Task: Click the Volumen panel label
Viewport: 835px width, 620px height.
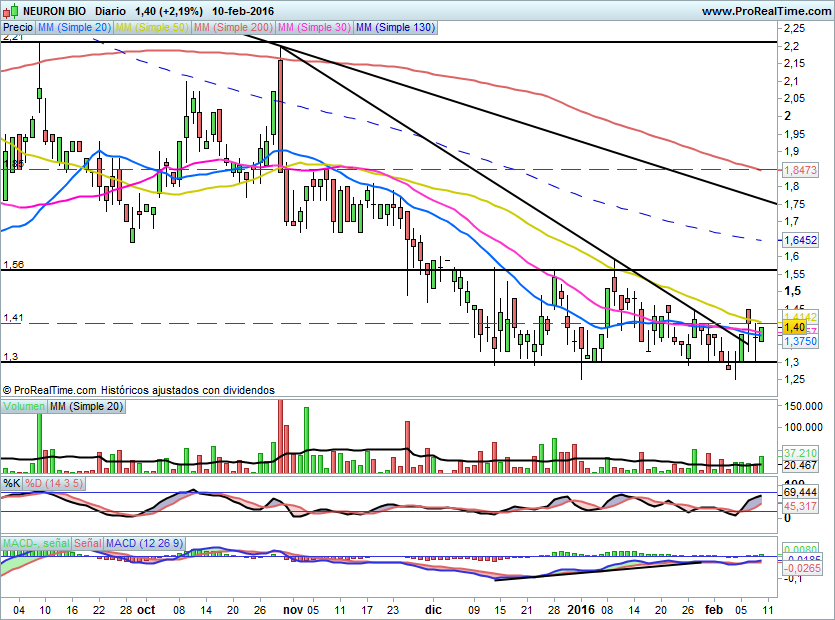Action: click(24, 406)
